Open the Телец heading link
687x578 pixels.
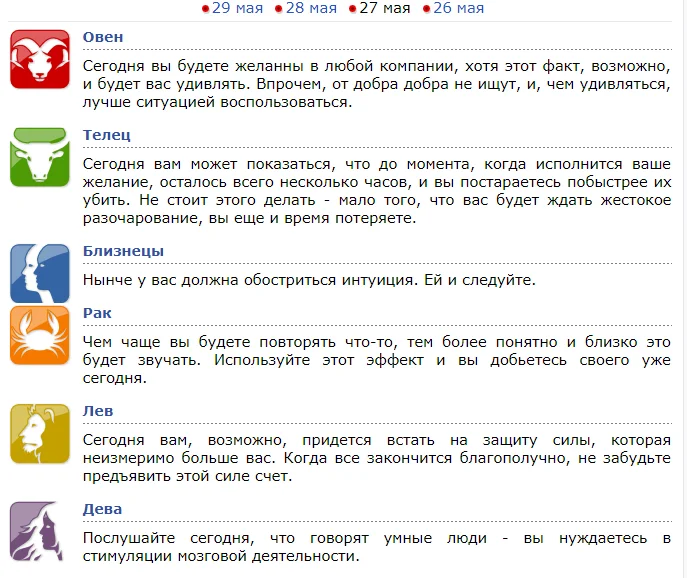pos(106,135)
